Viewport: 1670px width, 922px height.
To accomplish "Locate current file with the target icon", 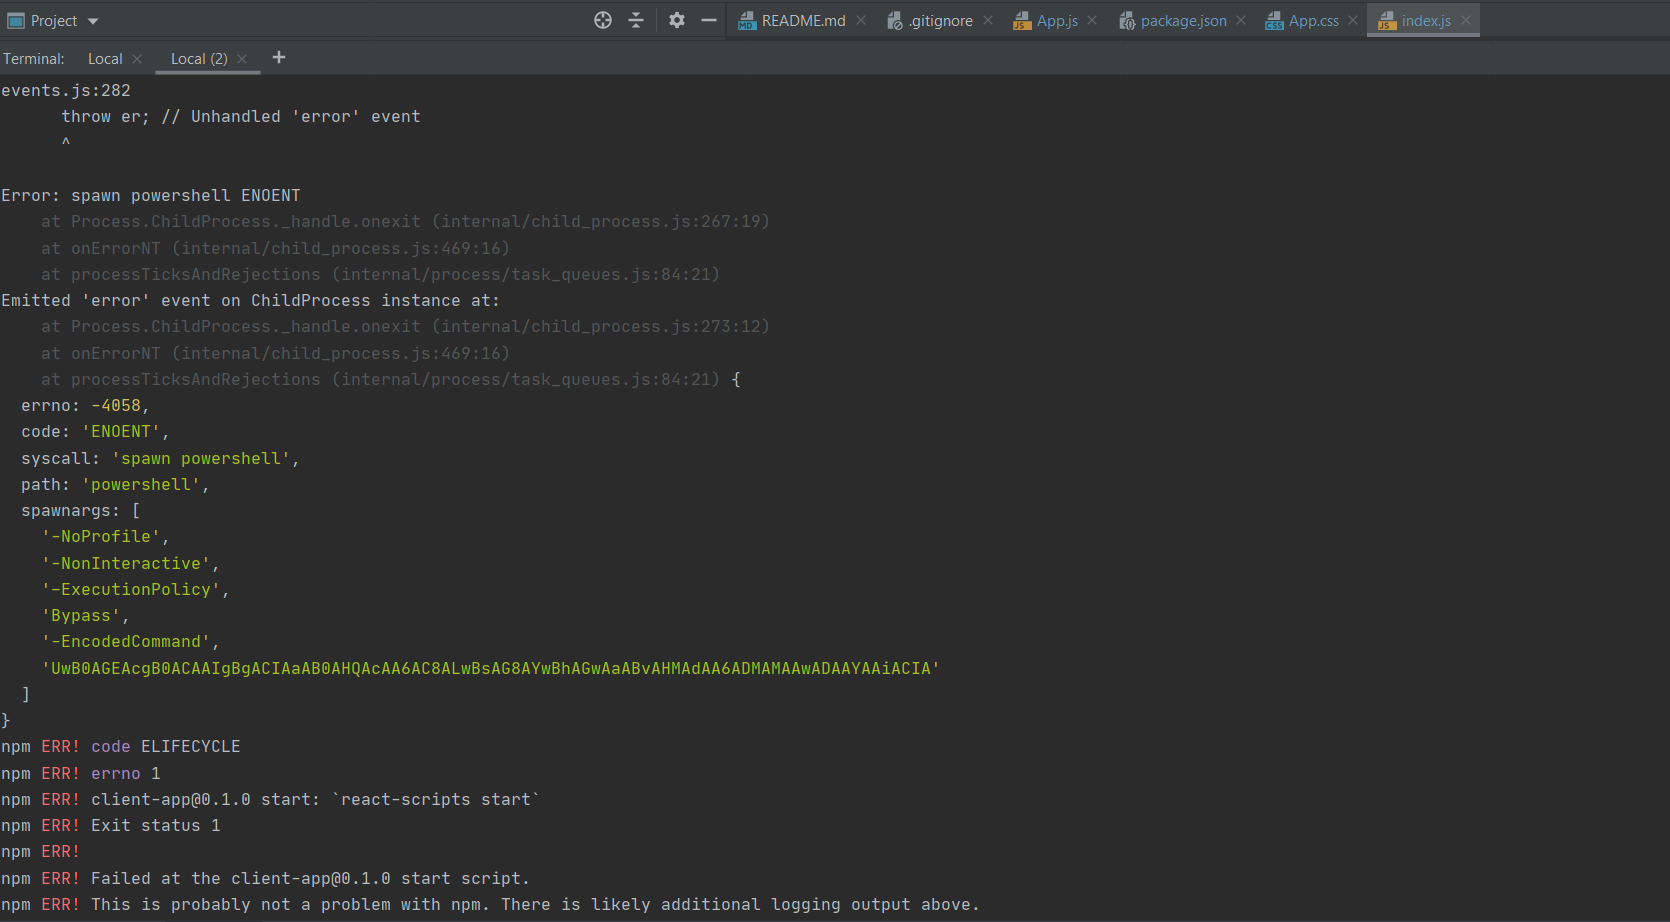I will click(603, 20).
